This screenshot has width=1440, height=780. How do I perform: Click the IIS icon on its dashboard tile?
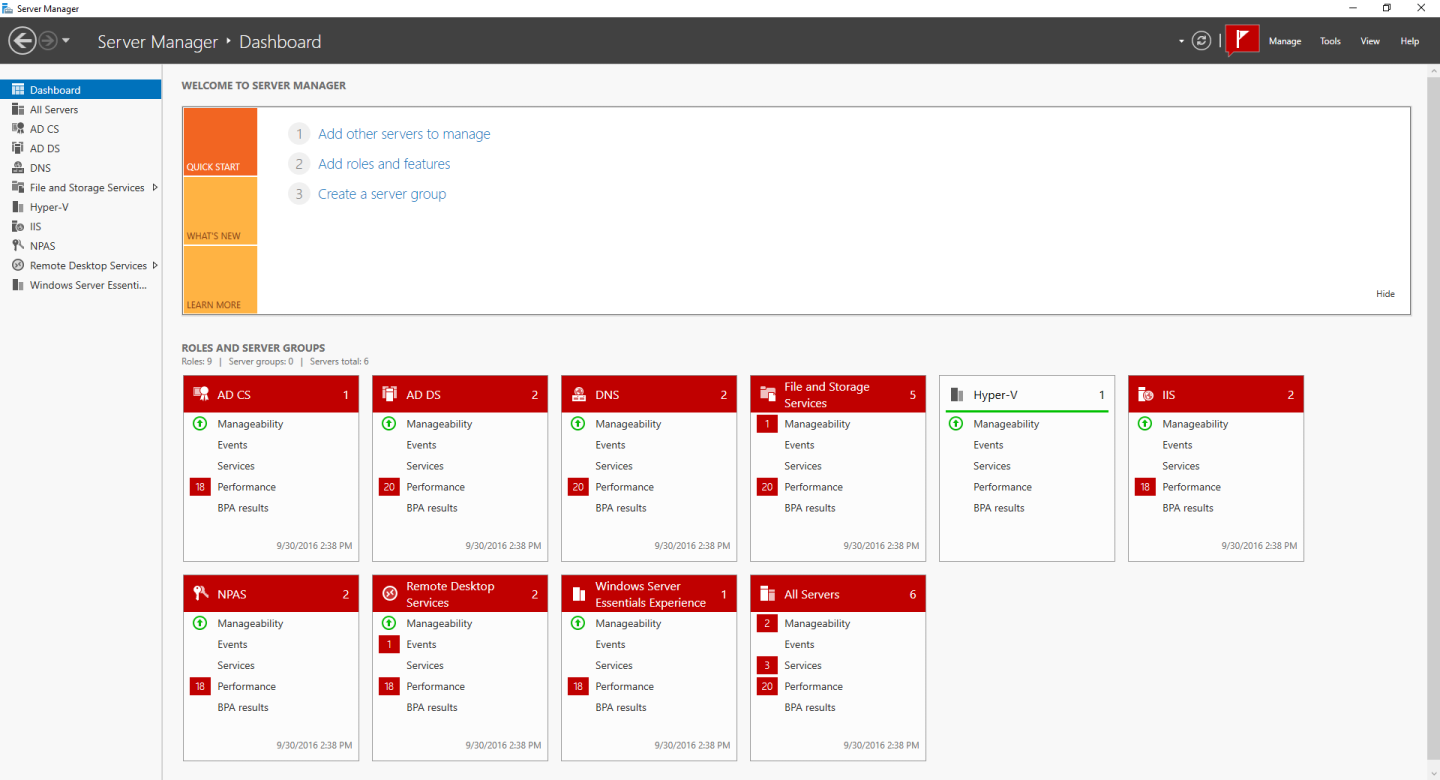(x=1147, y=393)
